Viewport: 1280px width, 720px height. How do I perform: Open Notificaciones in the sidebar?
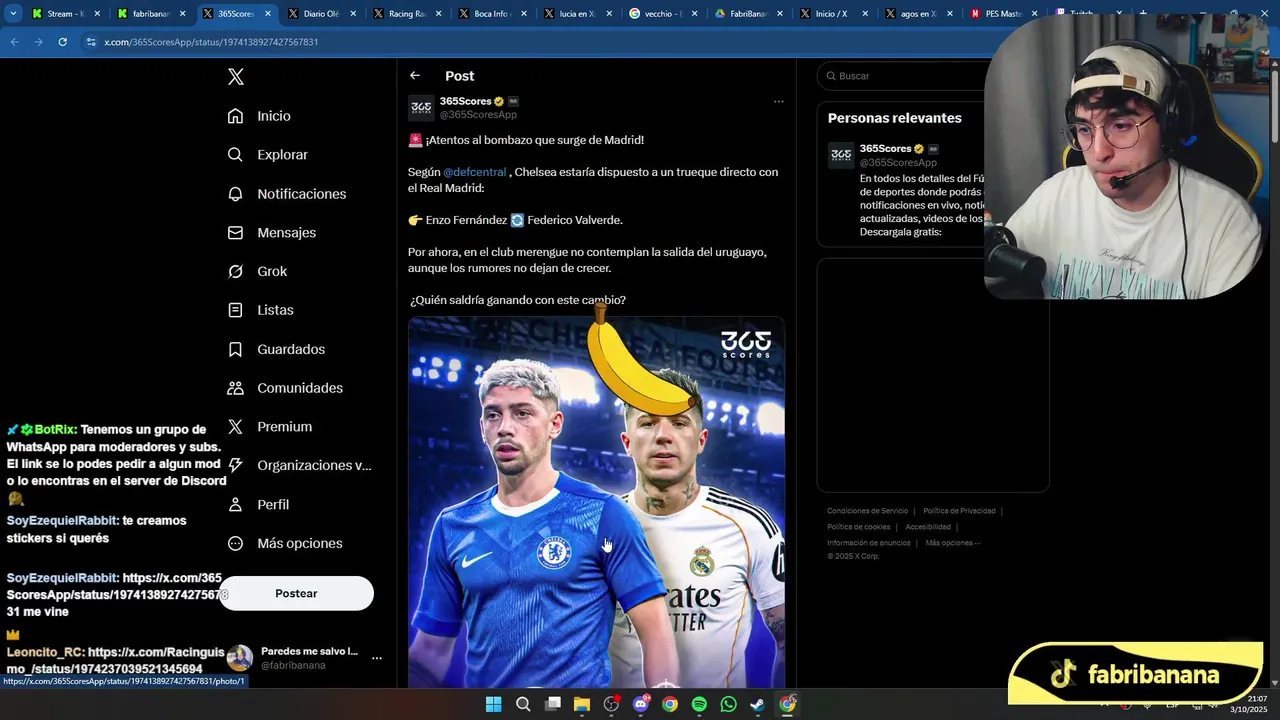pos(286,194)
